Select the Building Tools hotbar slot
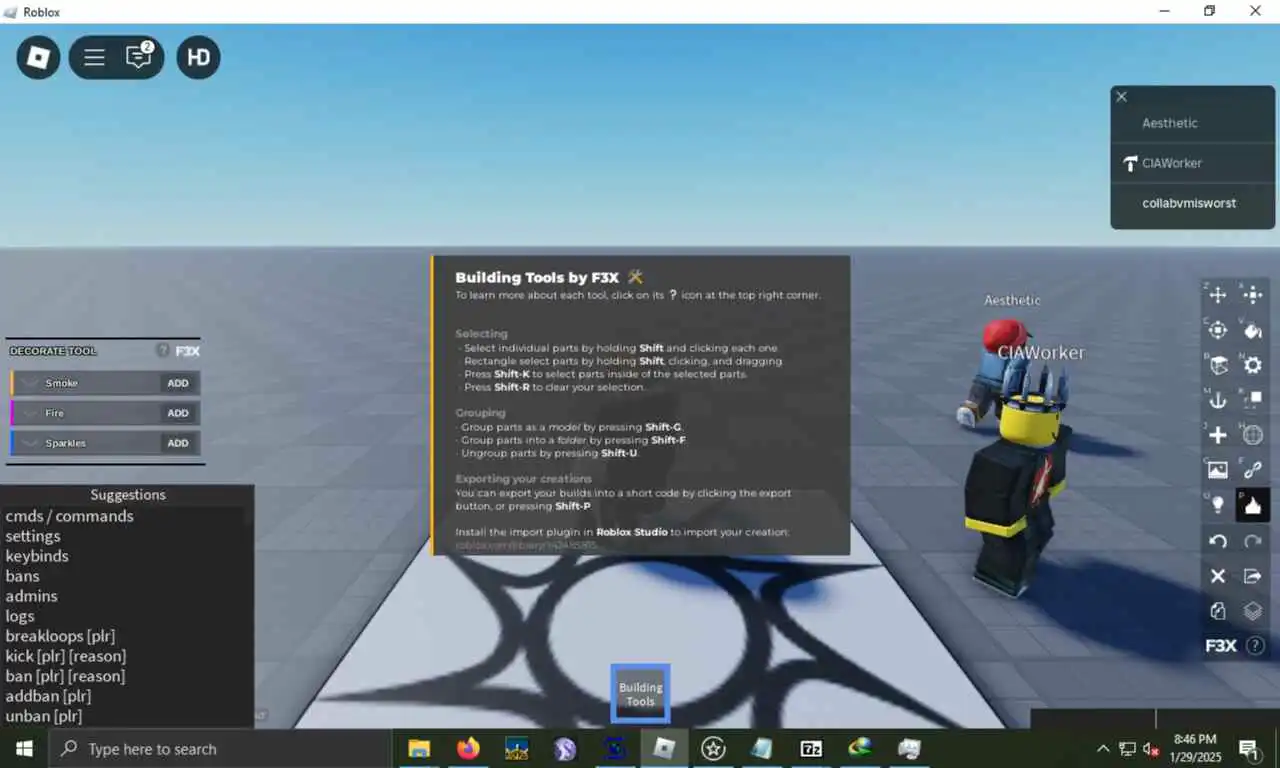Image resolution: width=1280 pixels, height=768 pixels. (x=640, y=693)
